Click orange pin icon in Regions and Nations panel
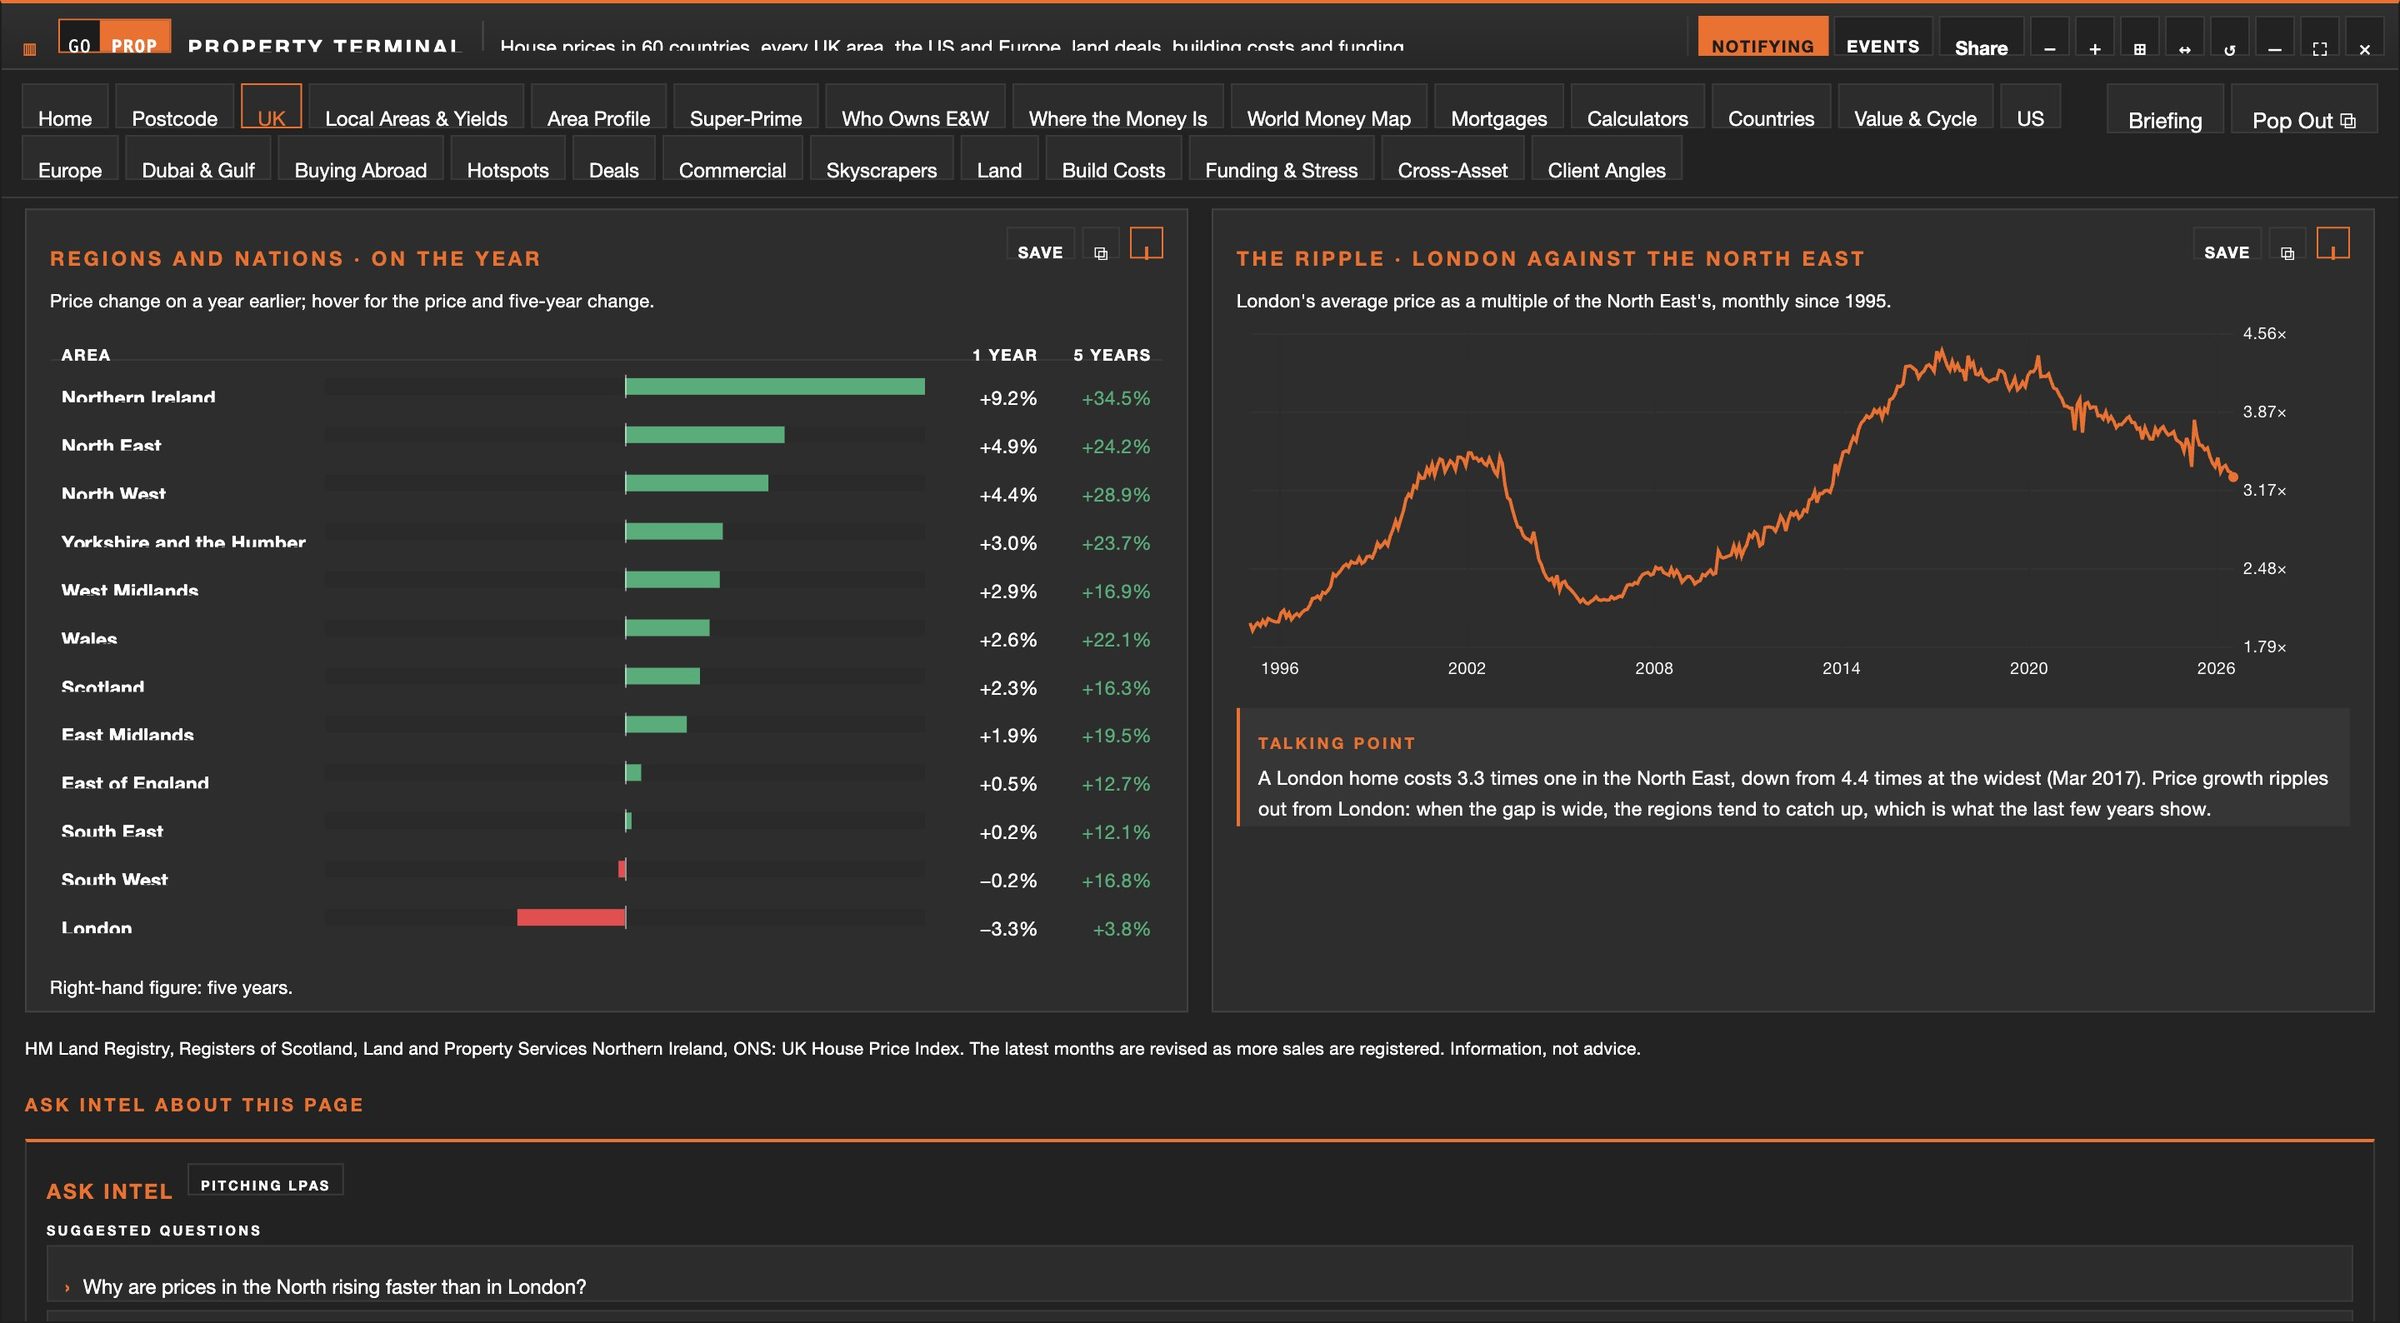The width and height of the screenshot is (2400, 1323). 1146,243
